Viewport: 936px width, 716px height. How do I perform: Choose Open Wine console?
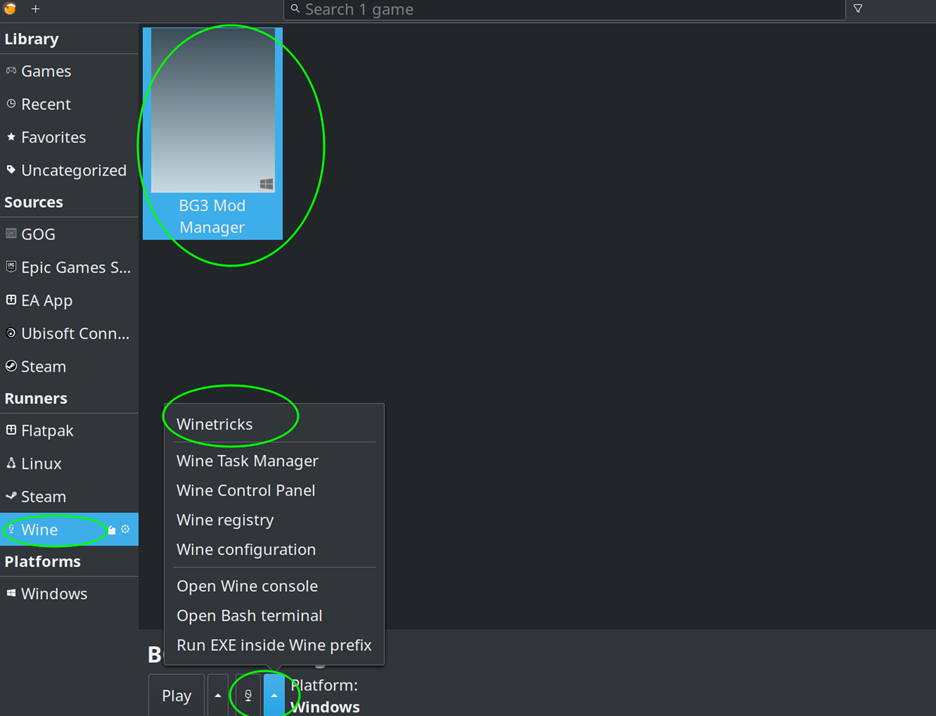point(274,586)
